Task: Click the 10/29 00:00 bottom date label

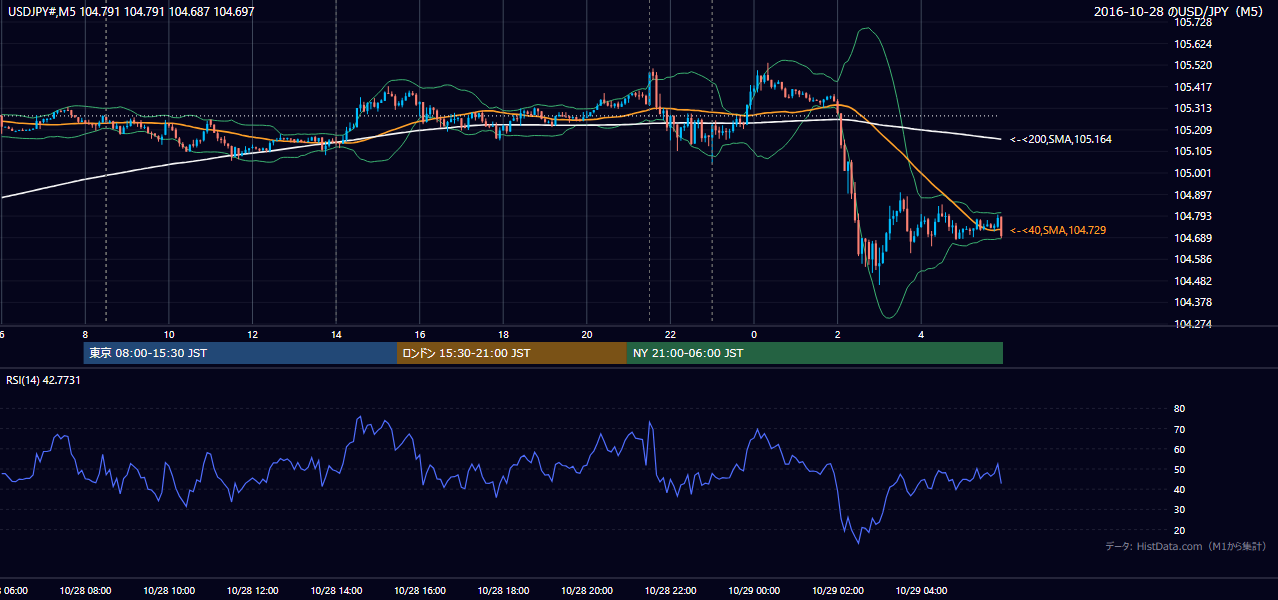Action: [x=754, y=591]
